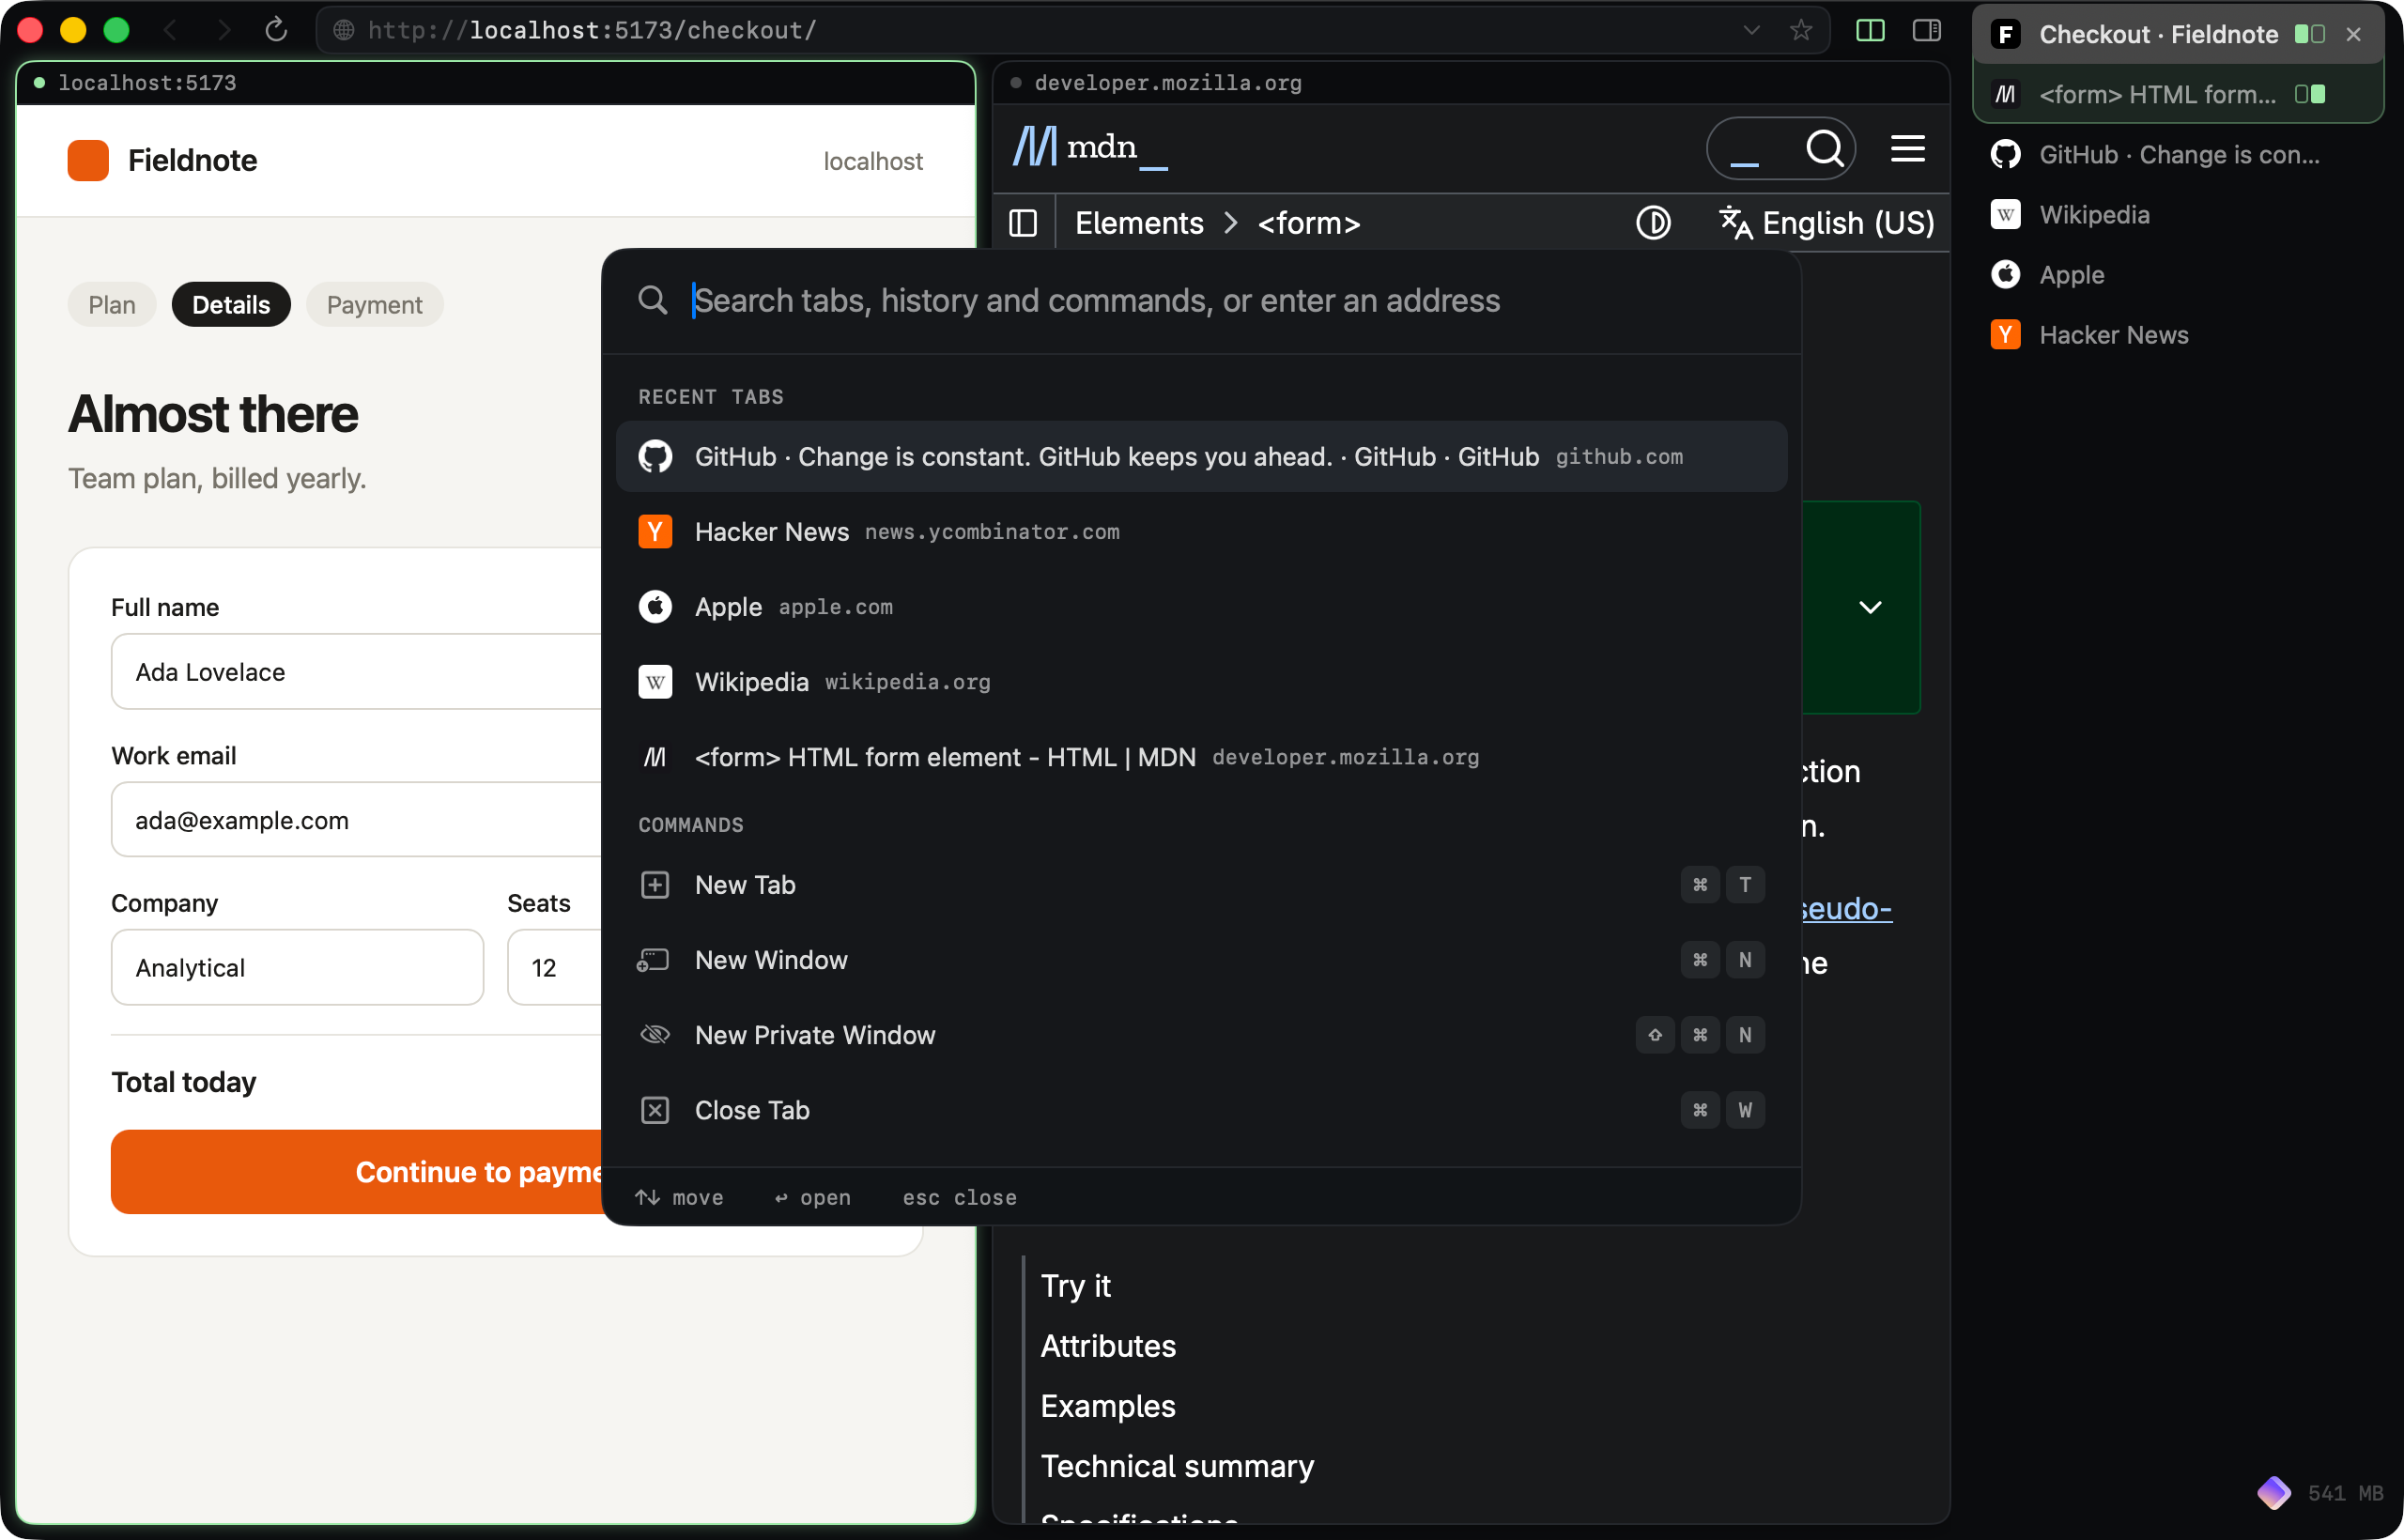This screenshot has height=1540, width=2404.
Task: Click the Full name input field
Action: coord(356,671)
